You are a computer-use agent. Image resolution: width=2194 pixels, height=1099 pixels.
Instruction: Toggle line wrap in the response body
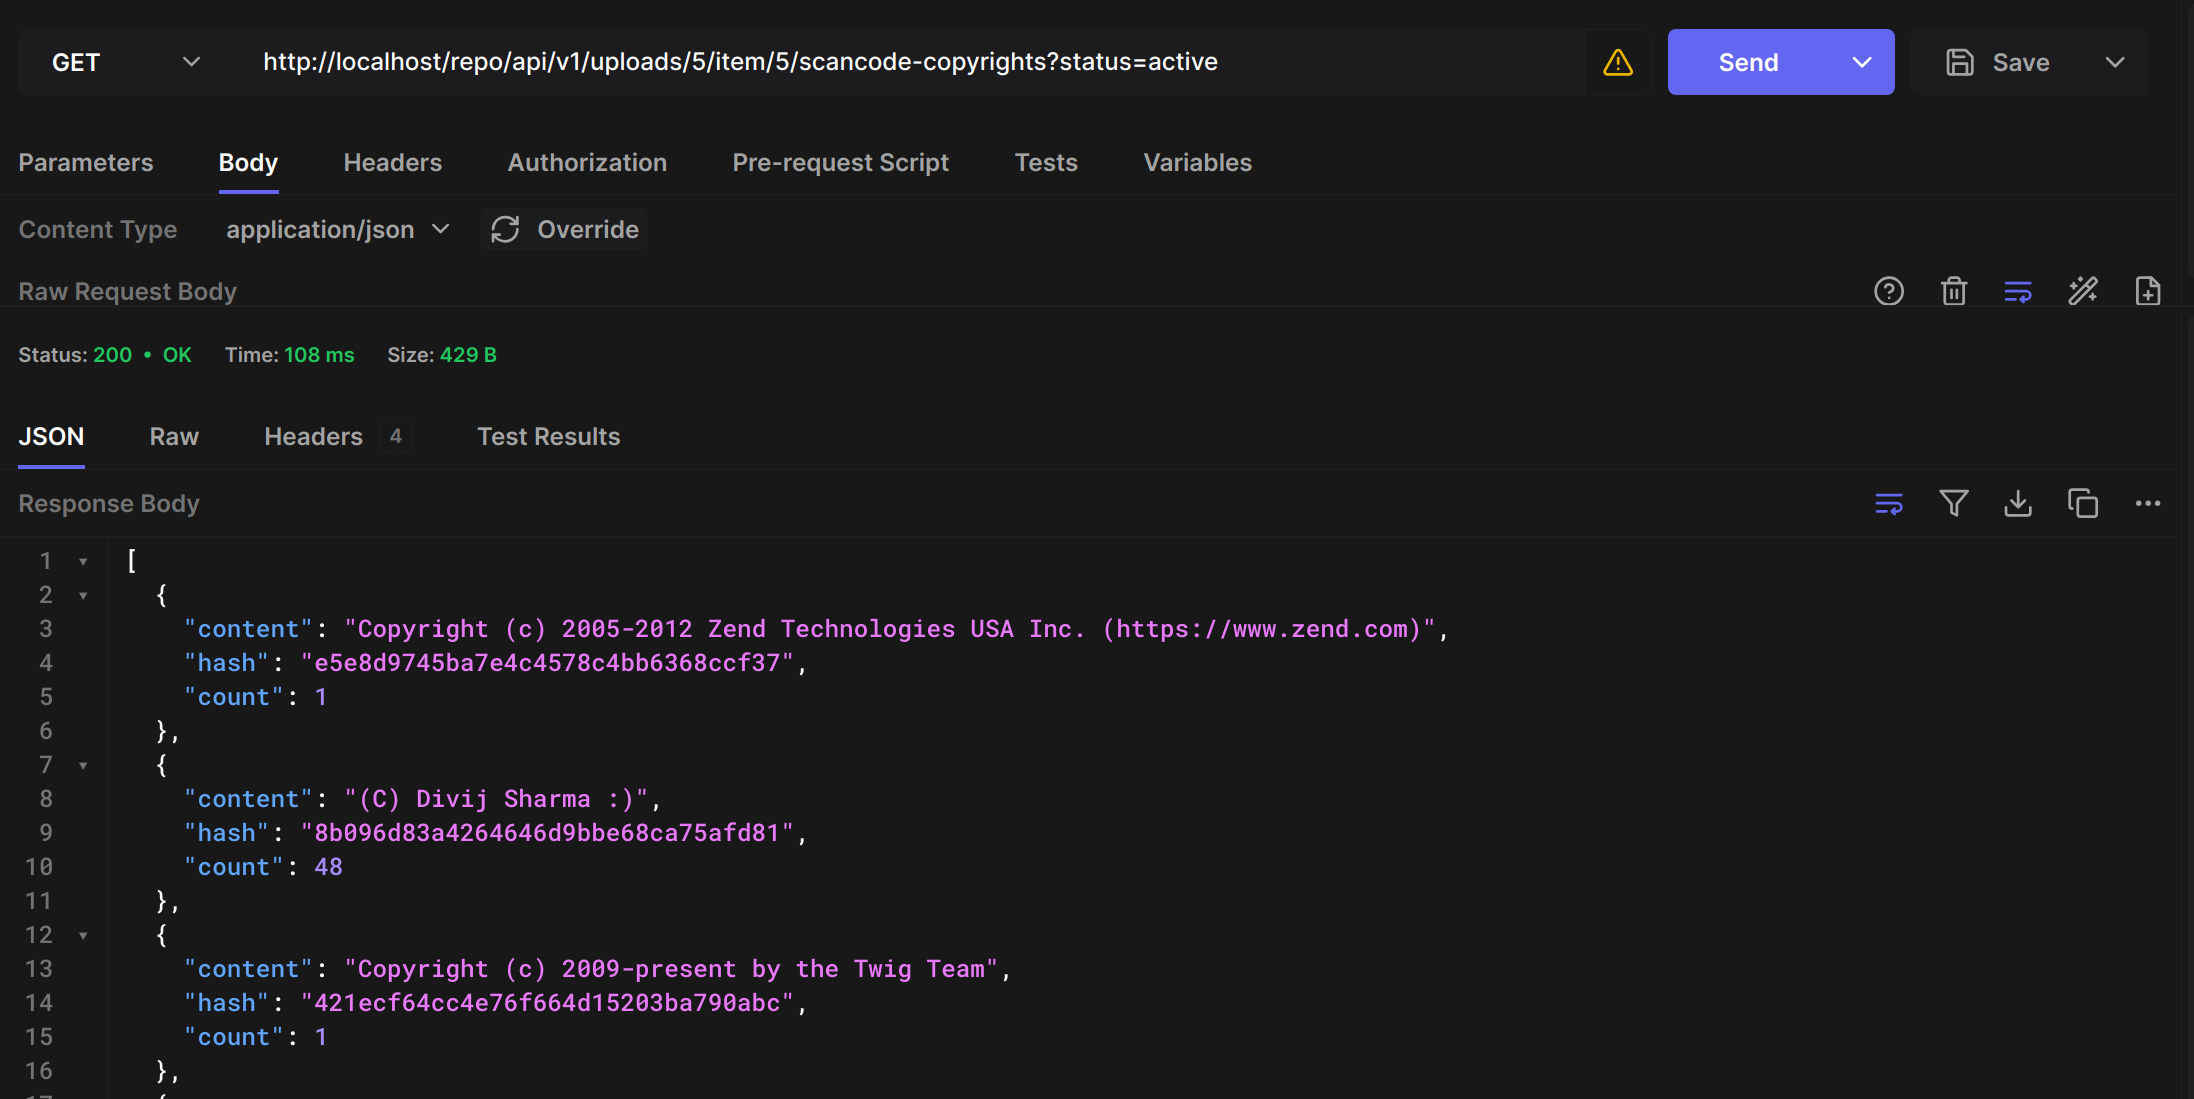point(1888,503)
